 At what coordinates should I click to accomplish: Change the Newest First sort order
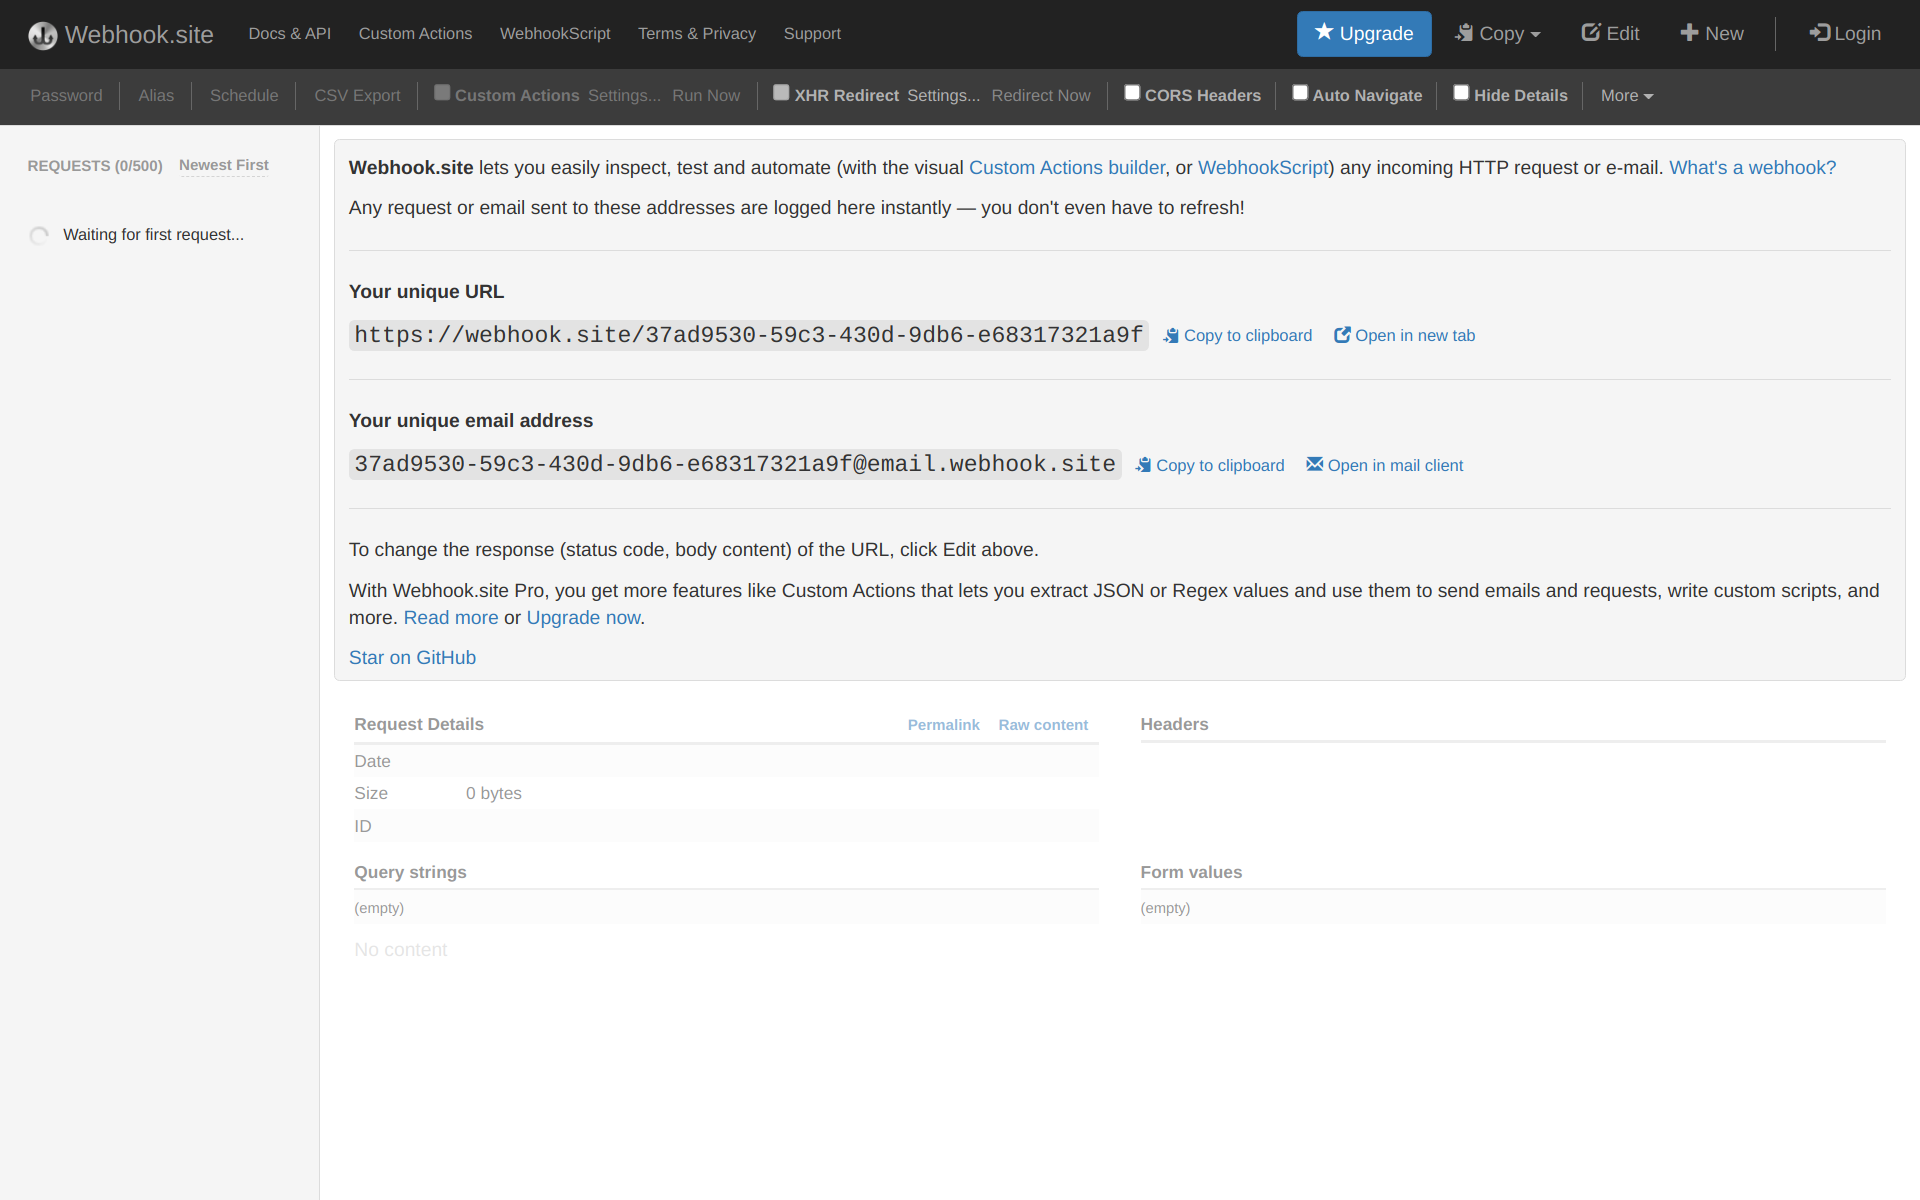click(224, 165)
